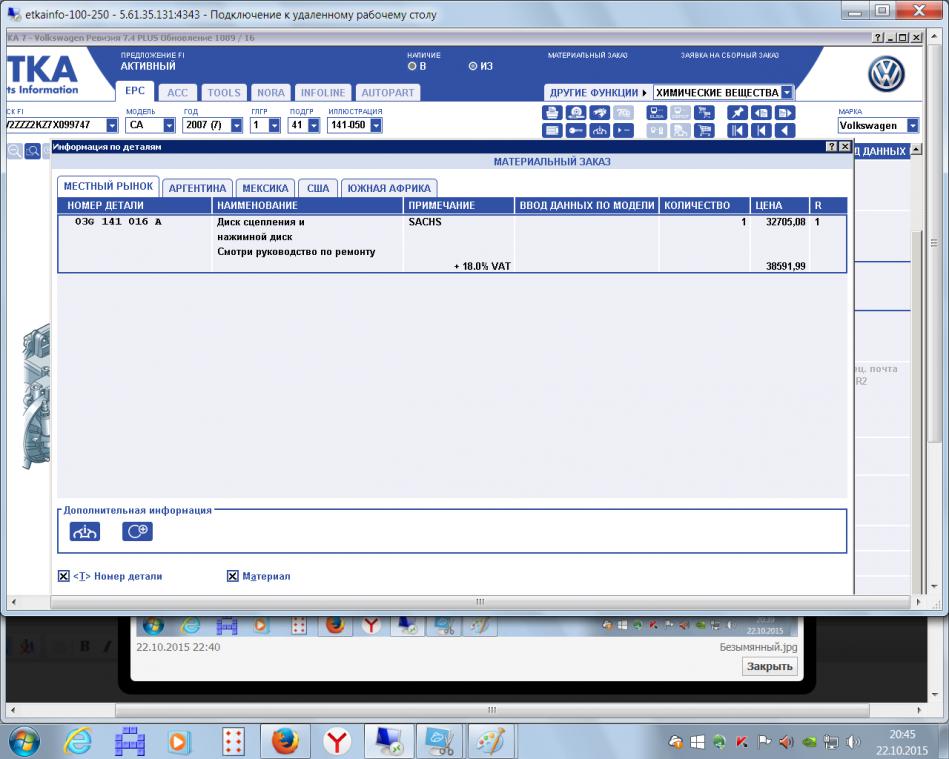The image size is (949, 759).
Task: Click the disc-plus icon under Дополнительная информация
Action: (137, 531)
